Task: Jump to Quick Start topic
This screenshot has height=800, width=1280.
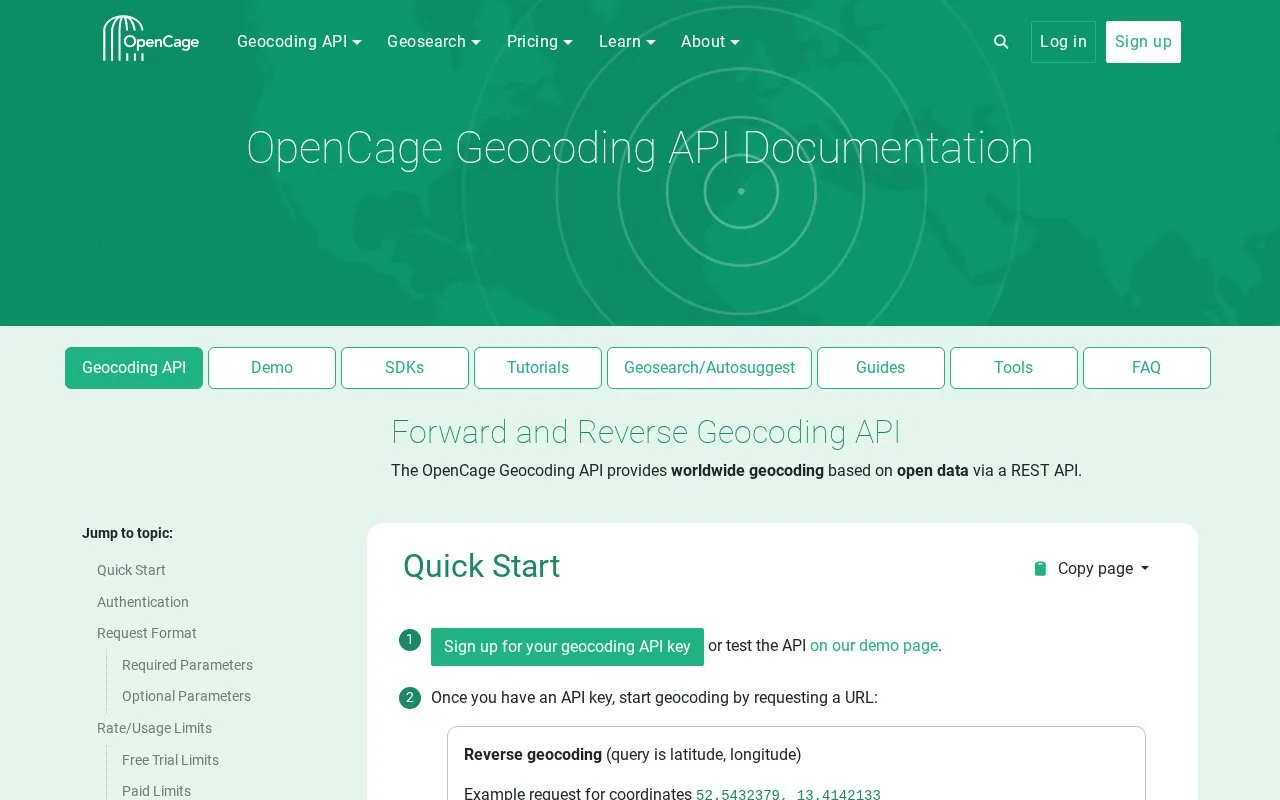Action: pyautogui.click(x=131, y=570)
